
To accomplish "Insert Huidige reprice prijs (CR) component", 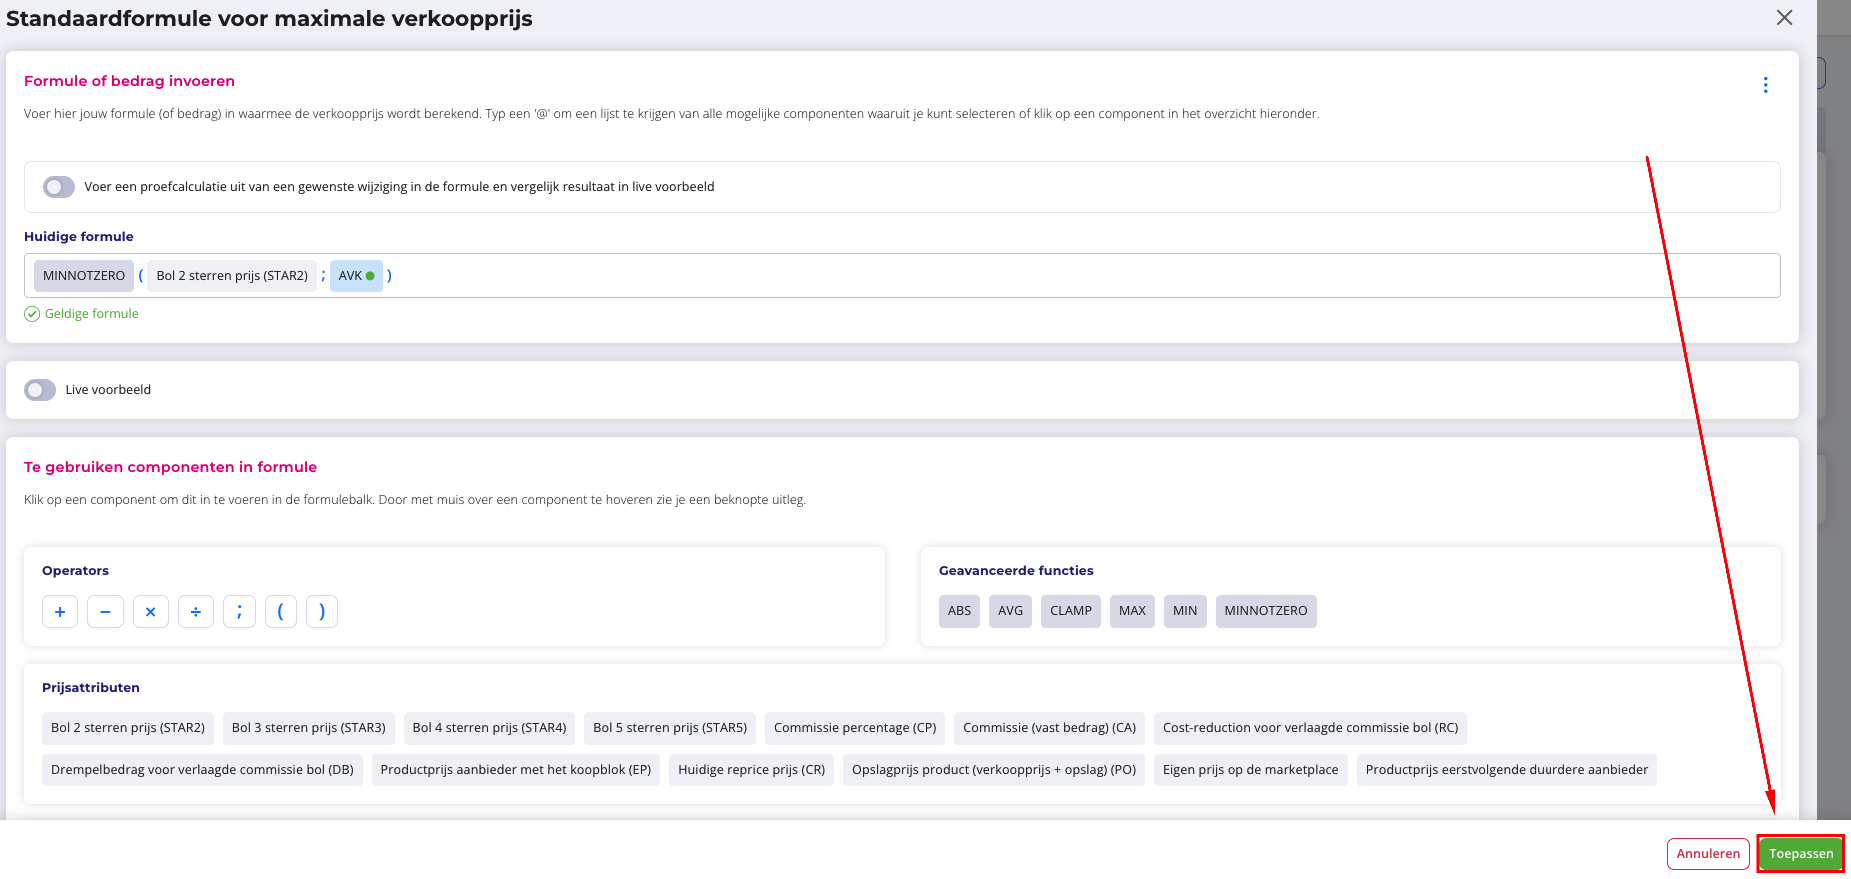I will pos(751,770).
